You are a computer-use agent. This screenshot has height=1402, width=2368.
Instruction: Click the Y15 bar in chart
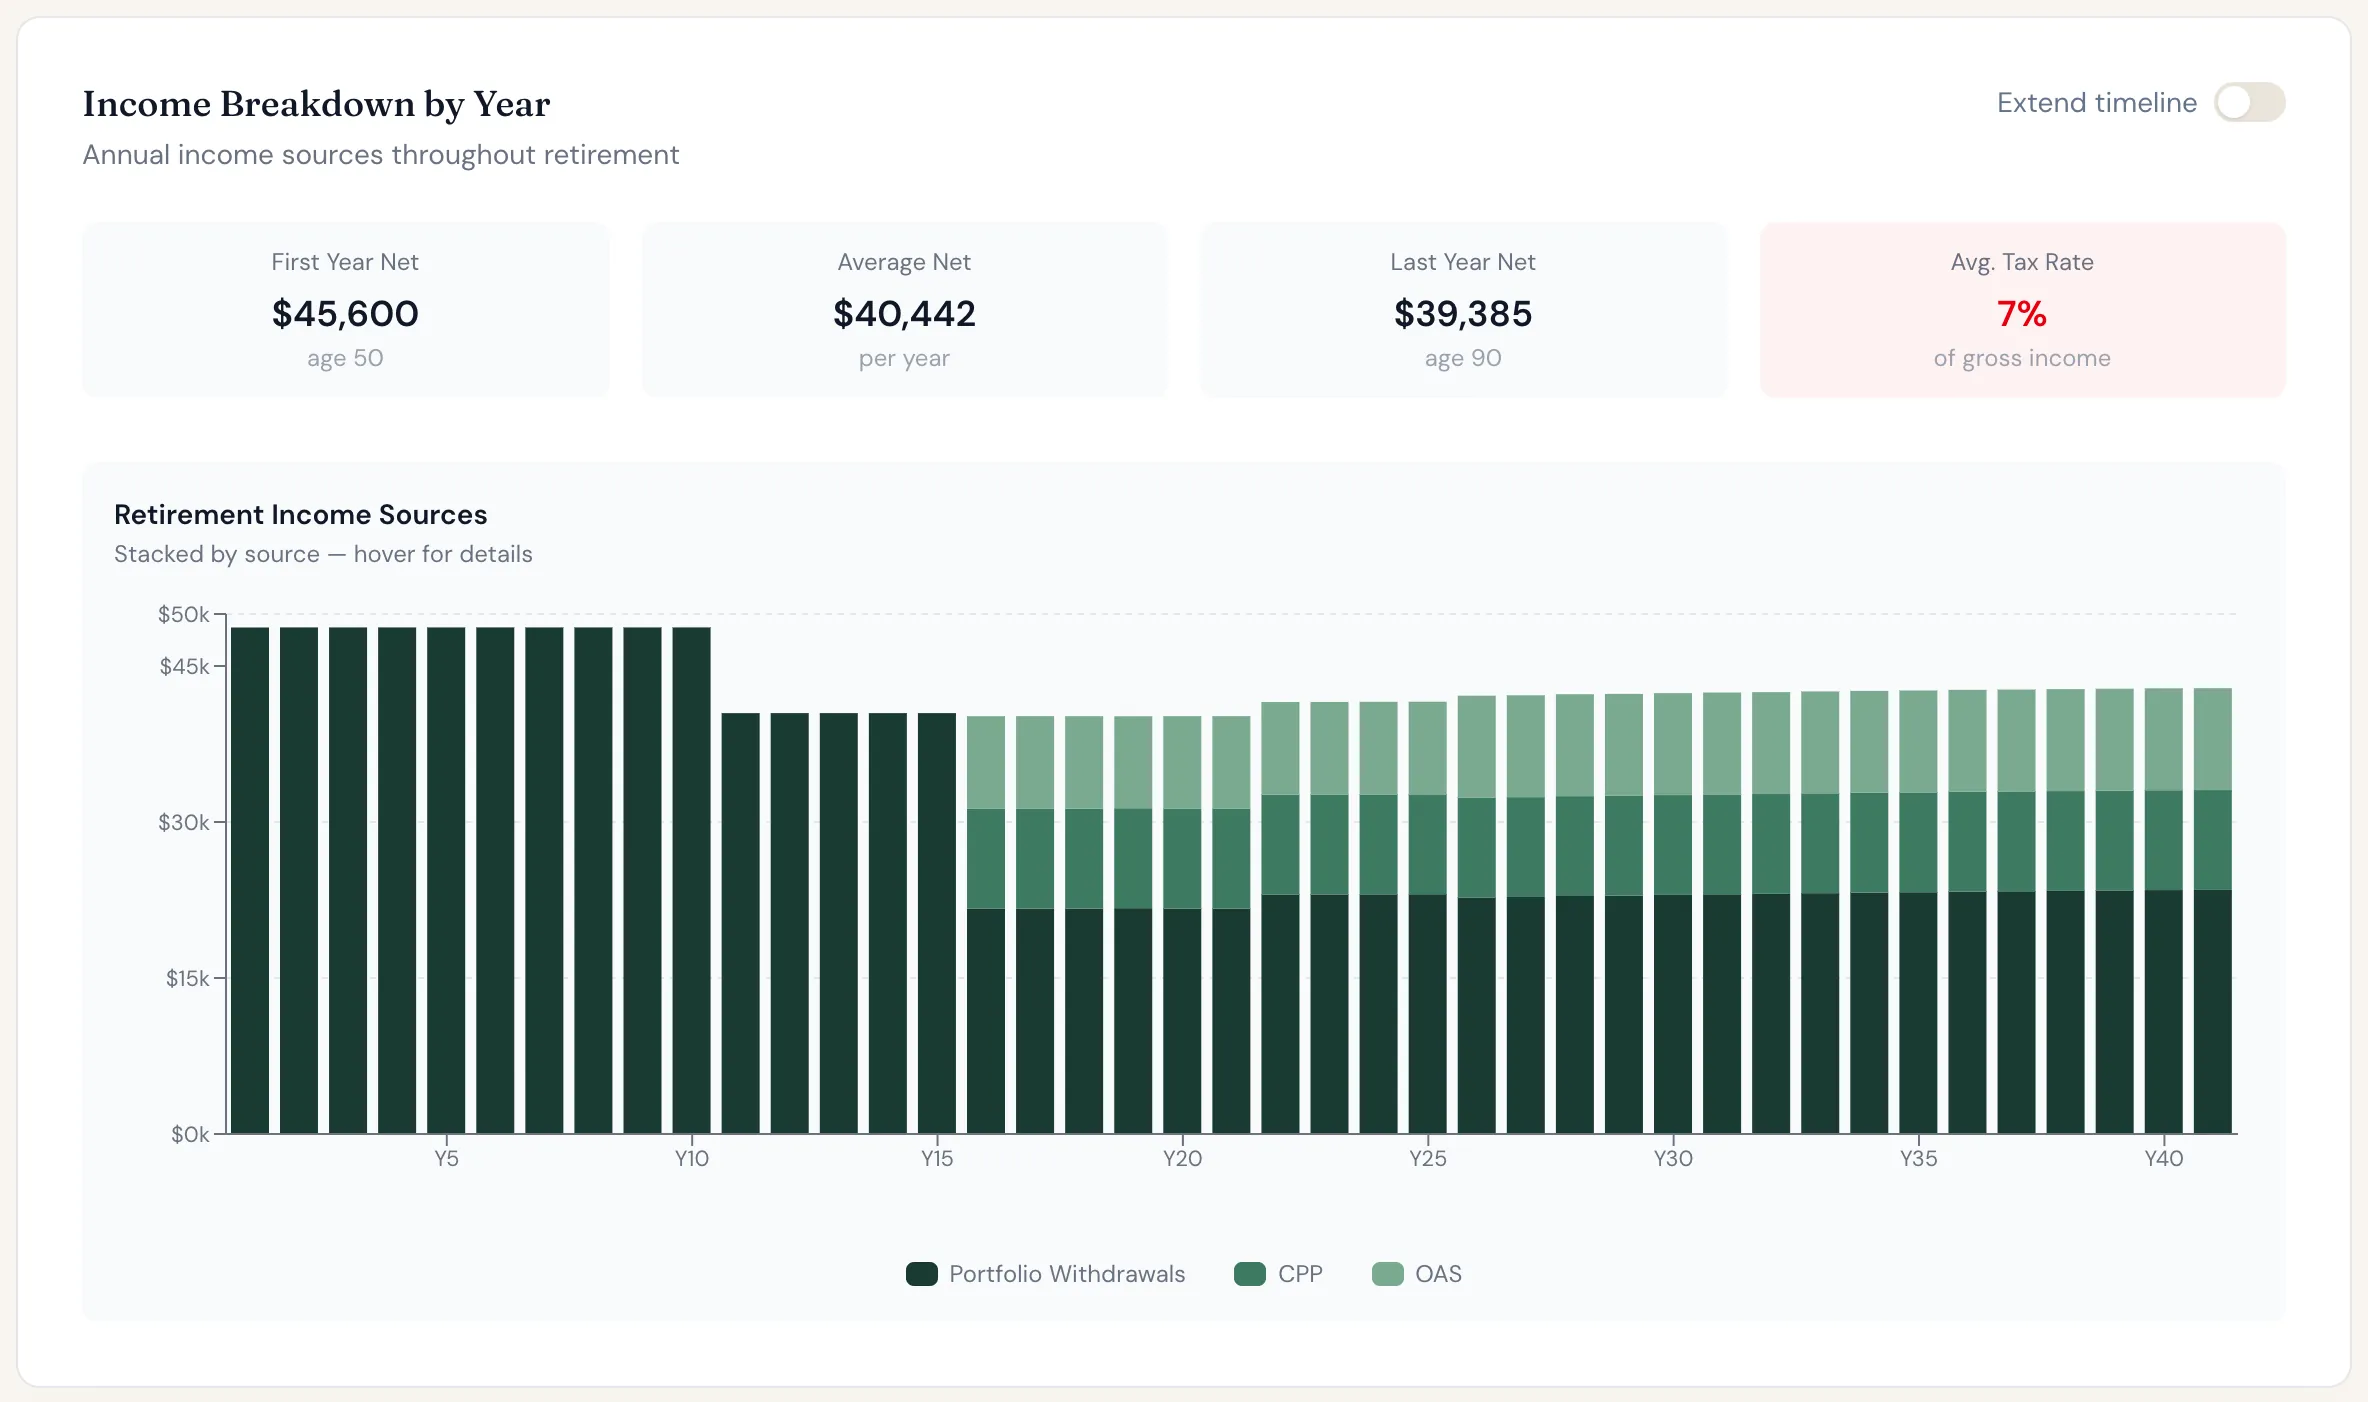pos(937,923)
